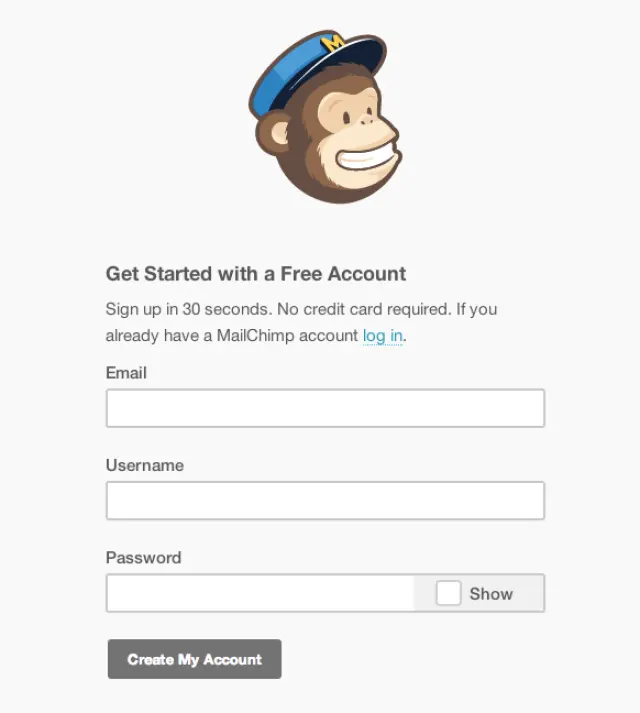Click the Email field label

tap(126, 373)
